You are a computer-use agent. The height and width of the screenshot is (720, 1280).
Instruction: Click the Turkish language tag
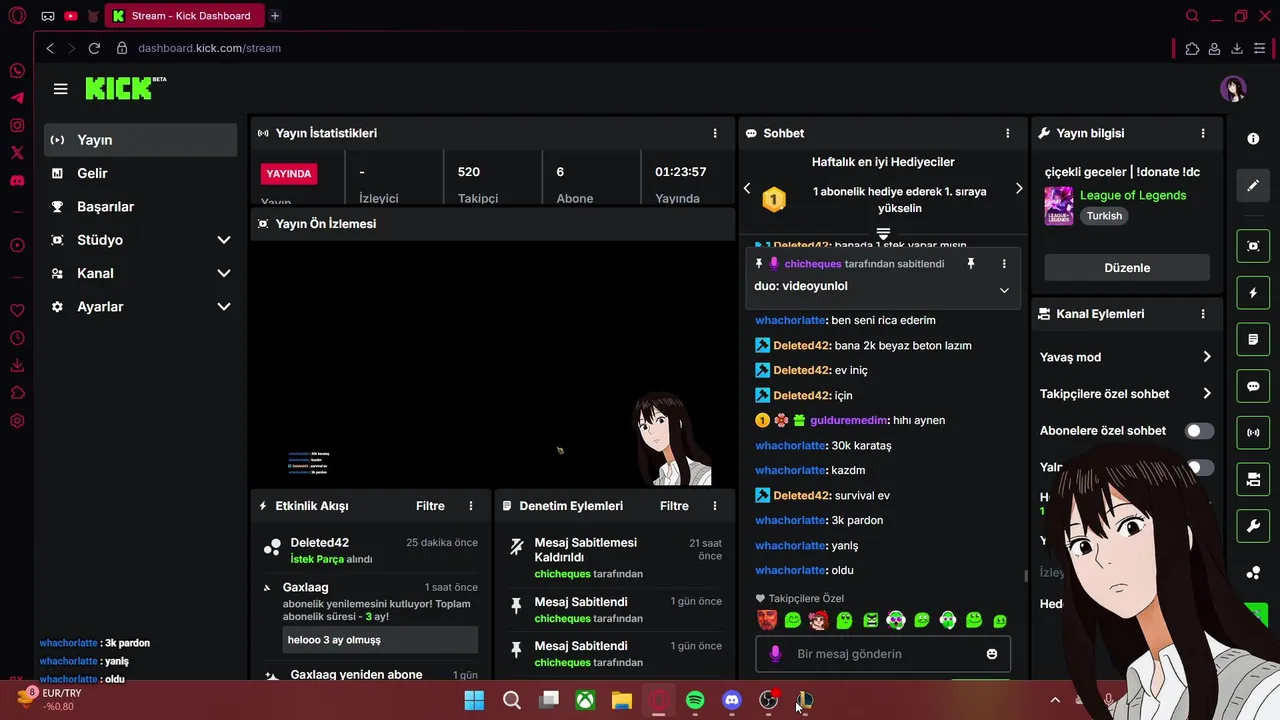click(1105, 216)
